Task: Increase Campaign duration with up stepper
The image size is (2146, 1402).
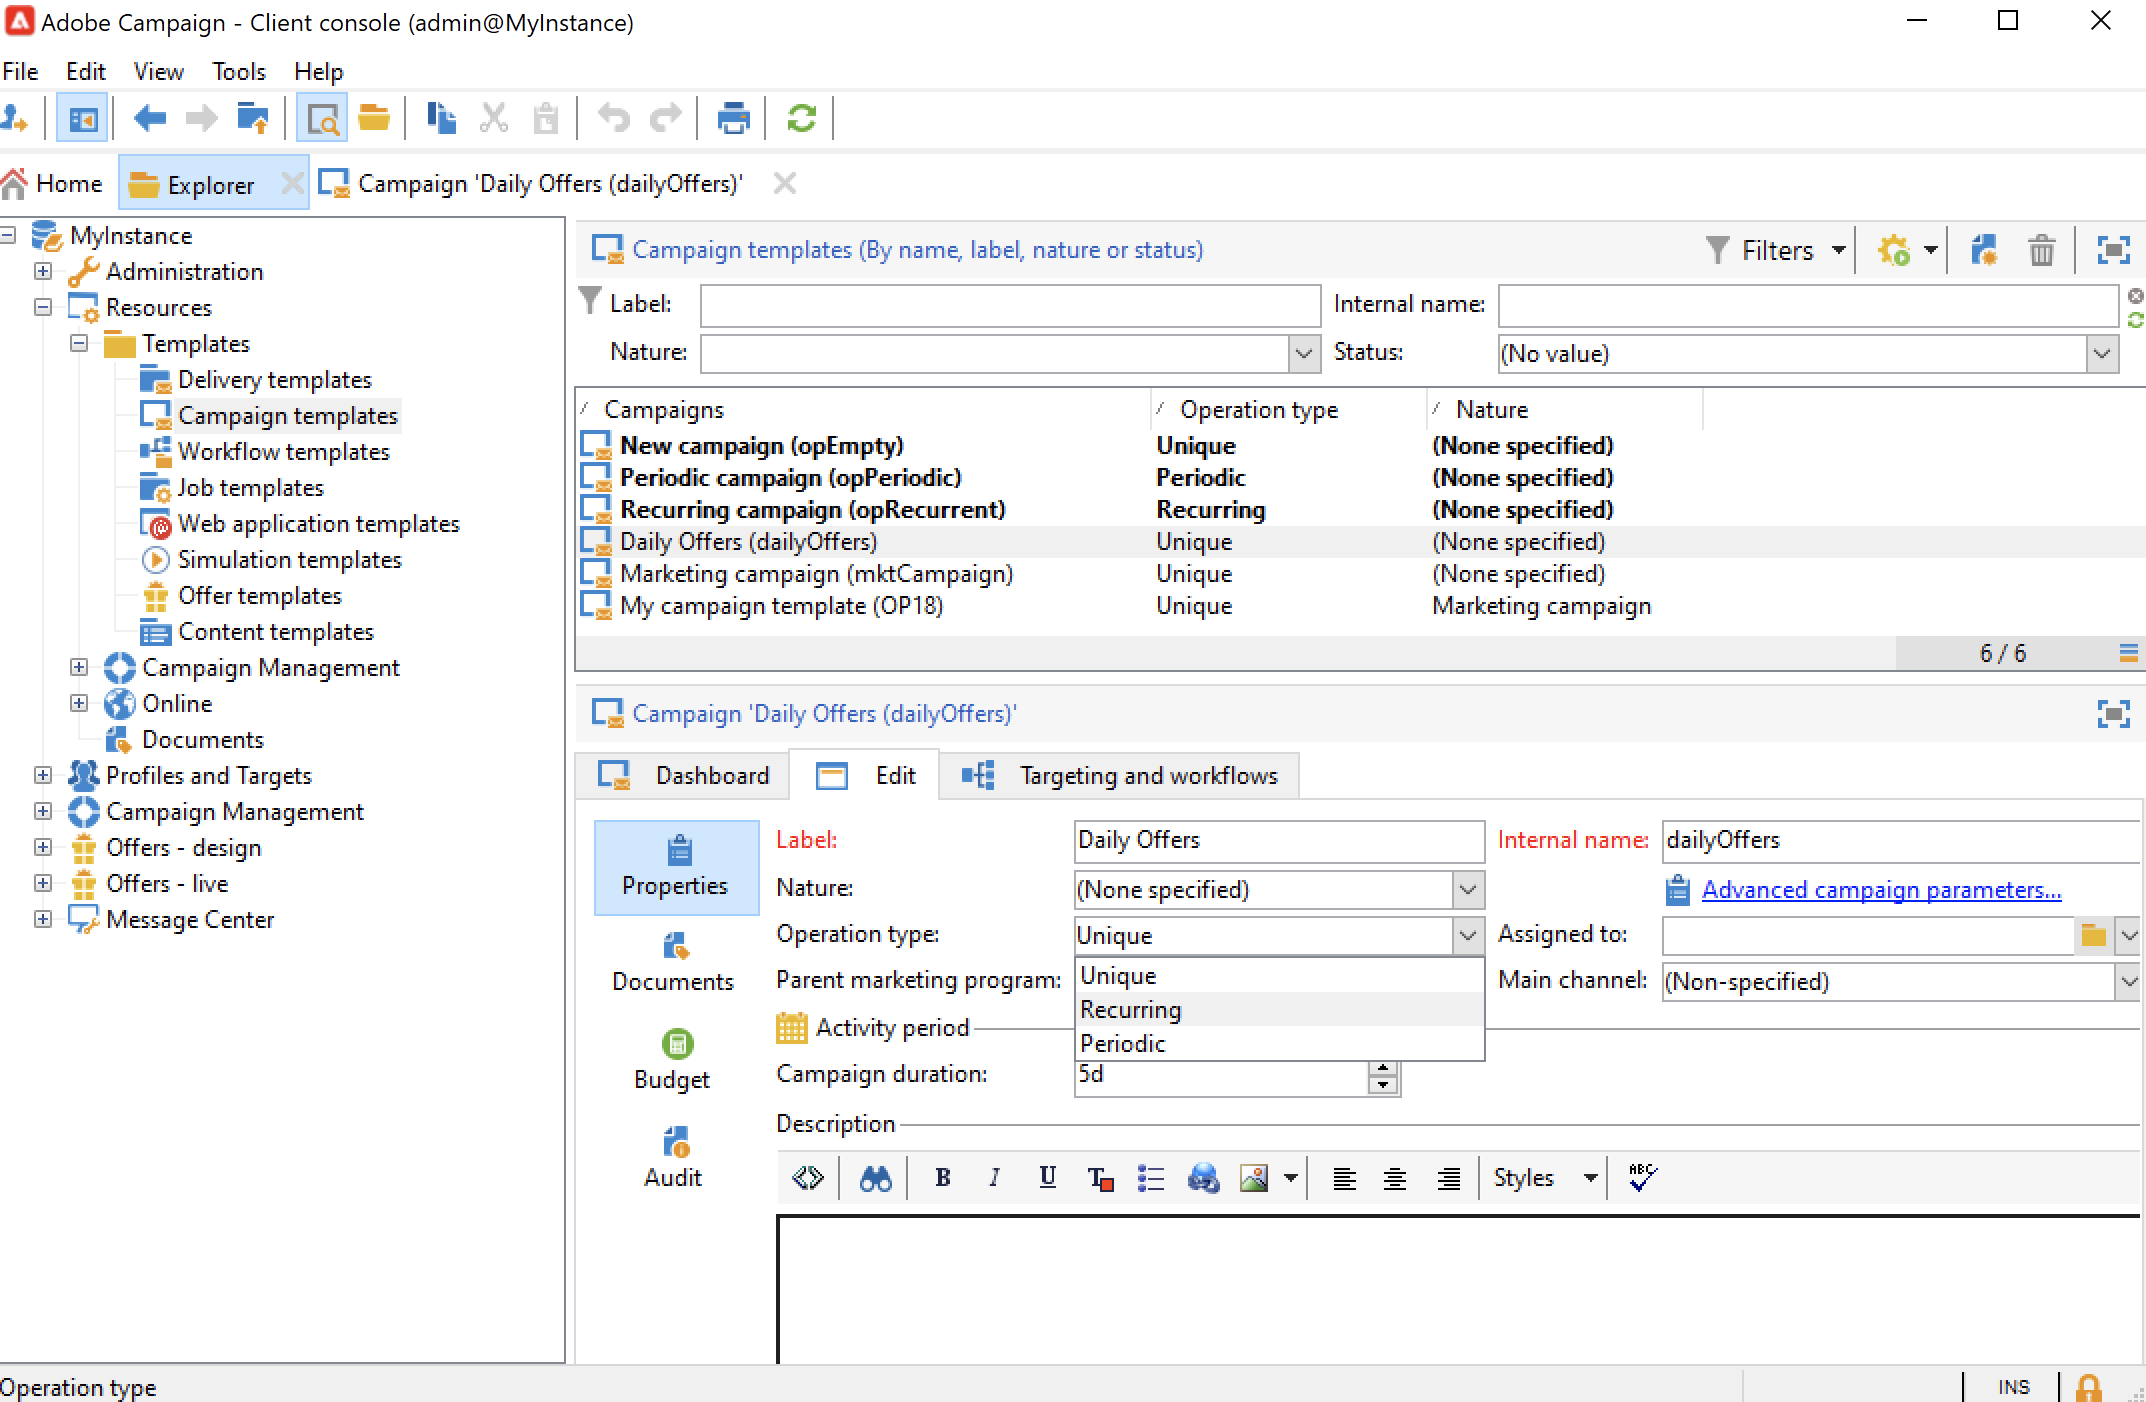Action: pyautogui.click(x=1383, y=1069)
